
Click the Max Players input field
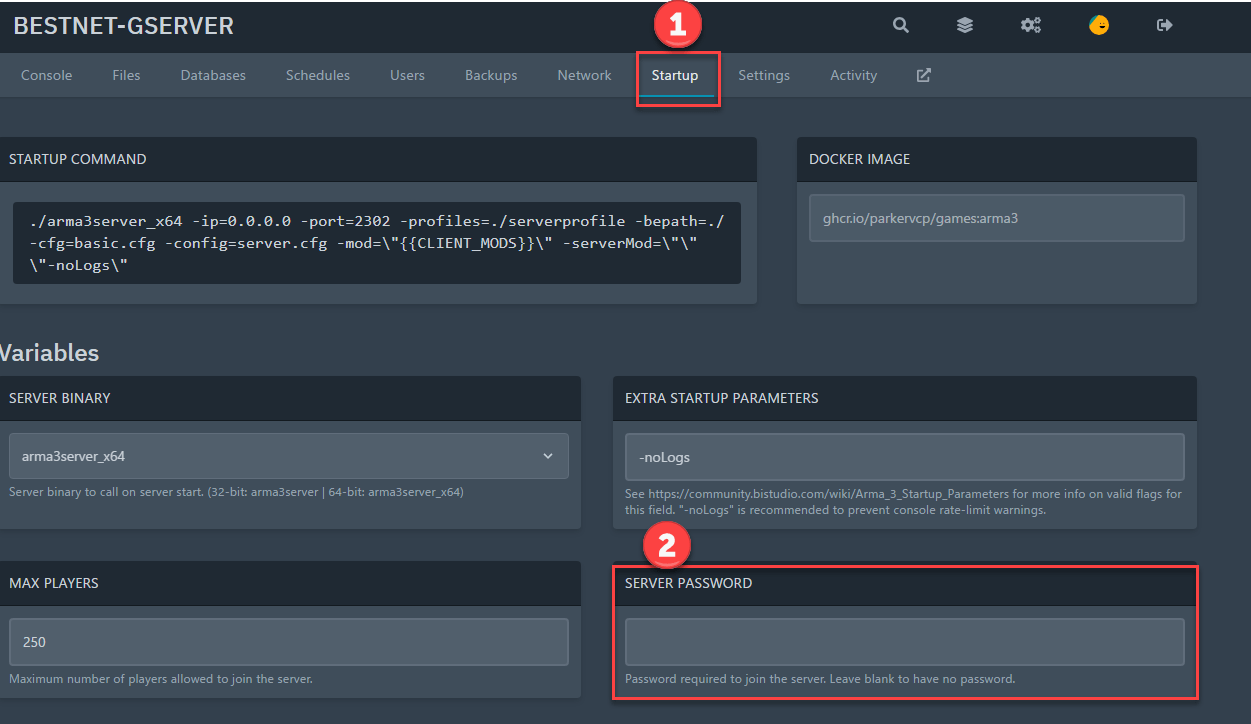(x=289, y=642)
